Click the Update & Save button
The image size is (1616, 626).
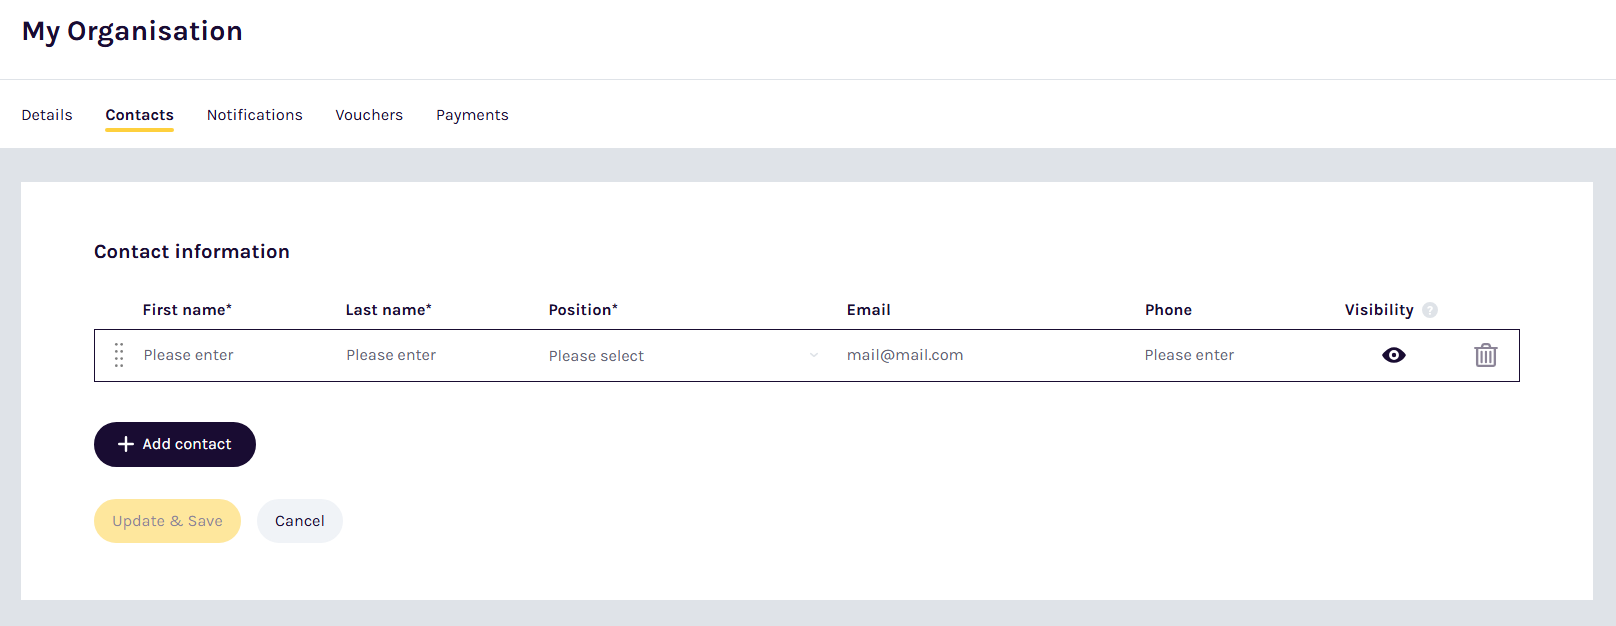[167, 521]
